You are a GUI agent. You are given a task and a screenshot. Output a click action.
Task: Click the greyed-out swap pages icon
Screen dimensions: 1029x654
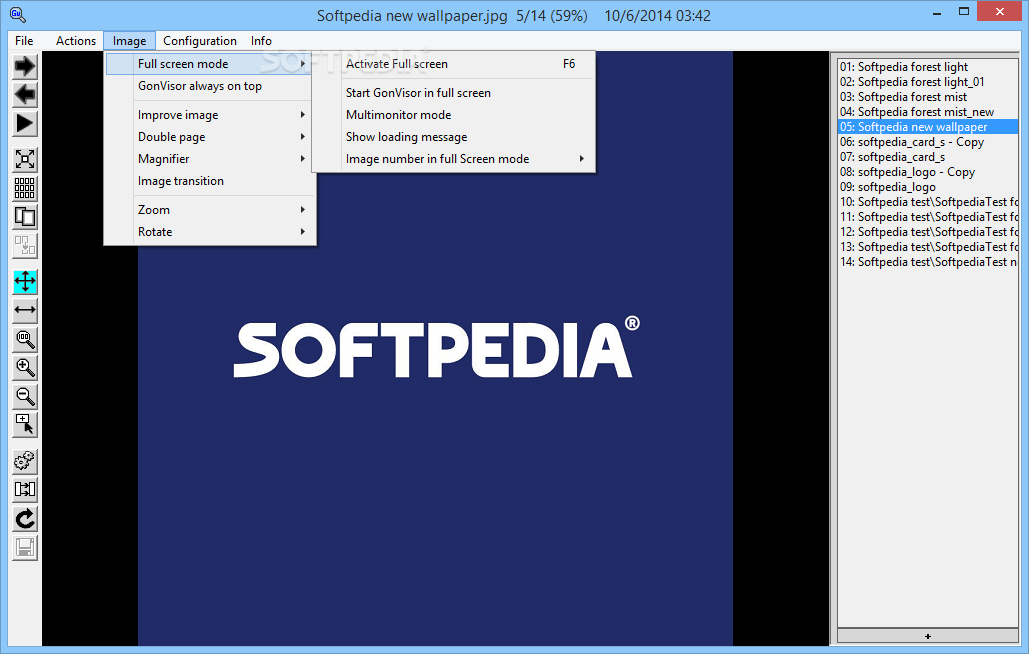[x=25, y=246]
